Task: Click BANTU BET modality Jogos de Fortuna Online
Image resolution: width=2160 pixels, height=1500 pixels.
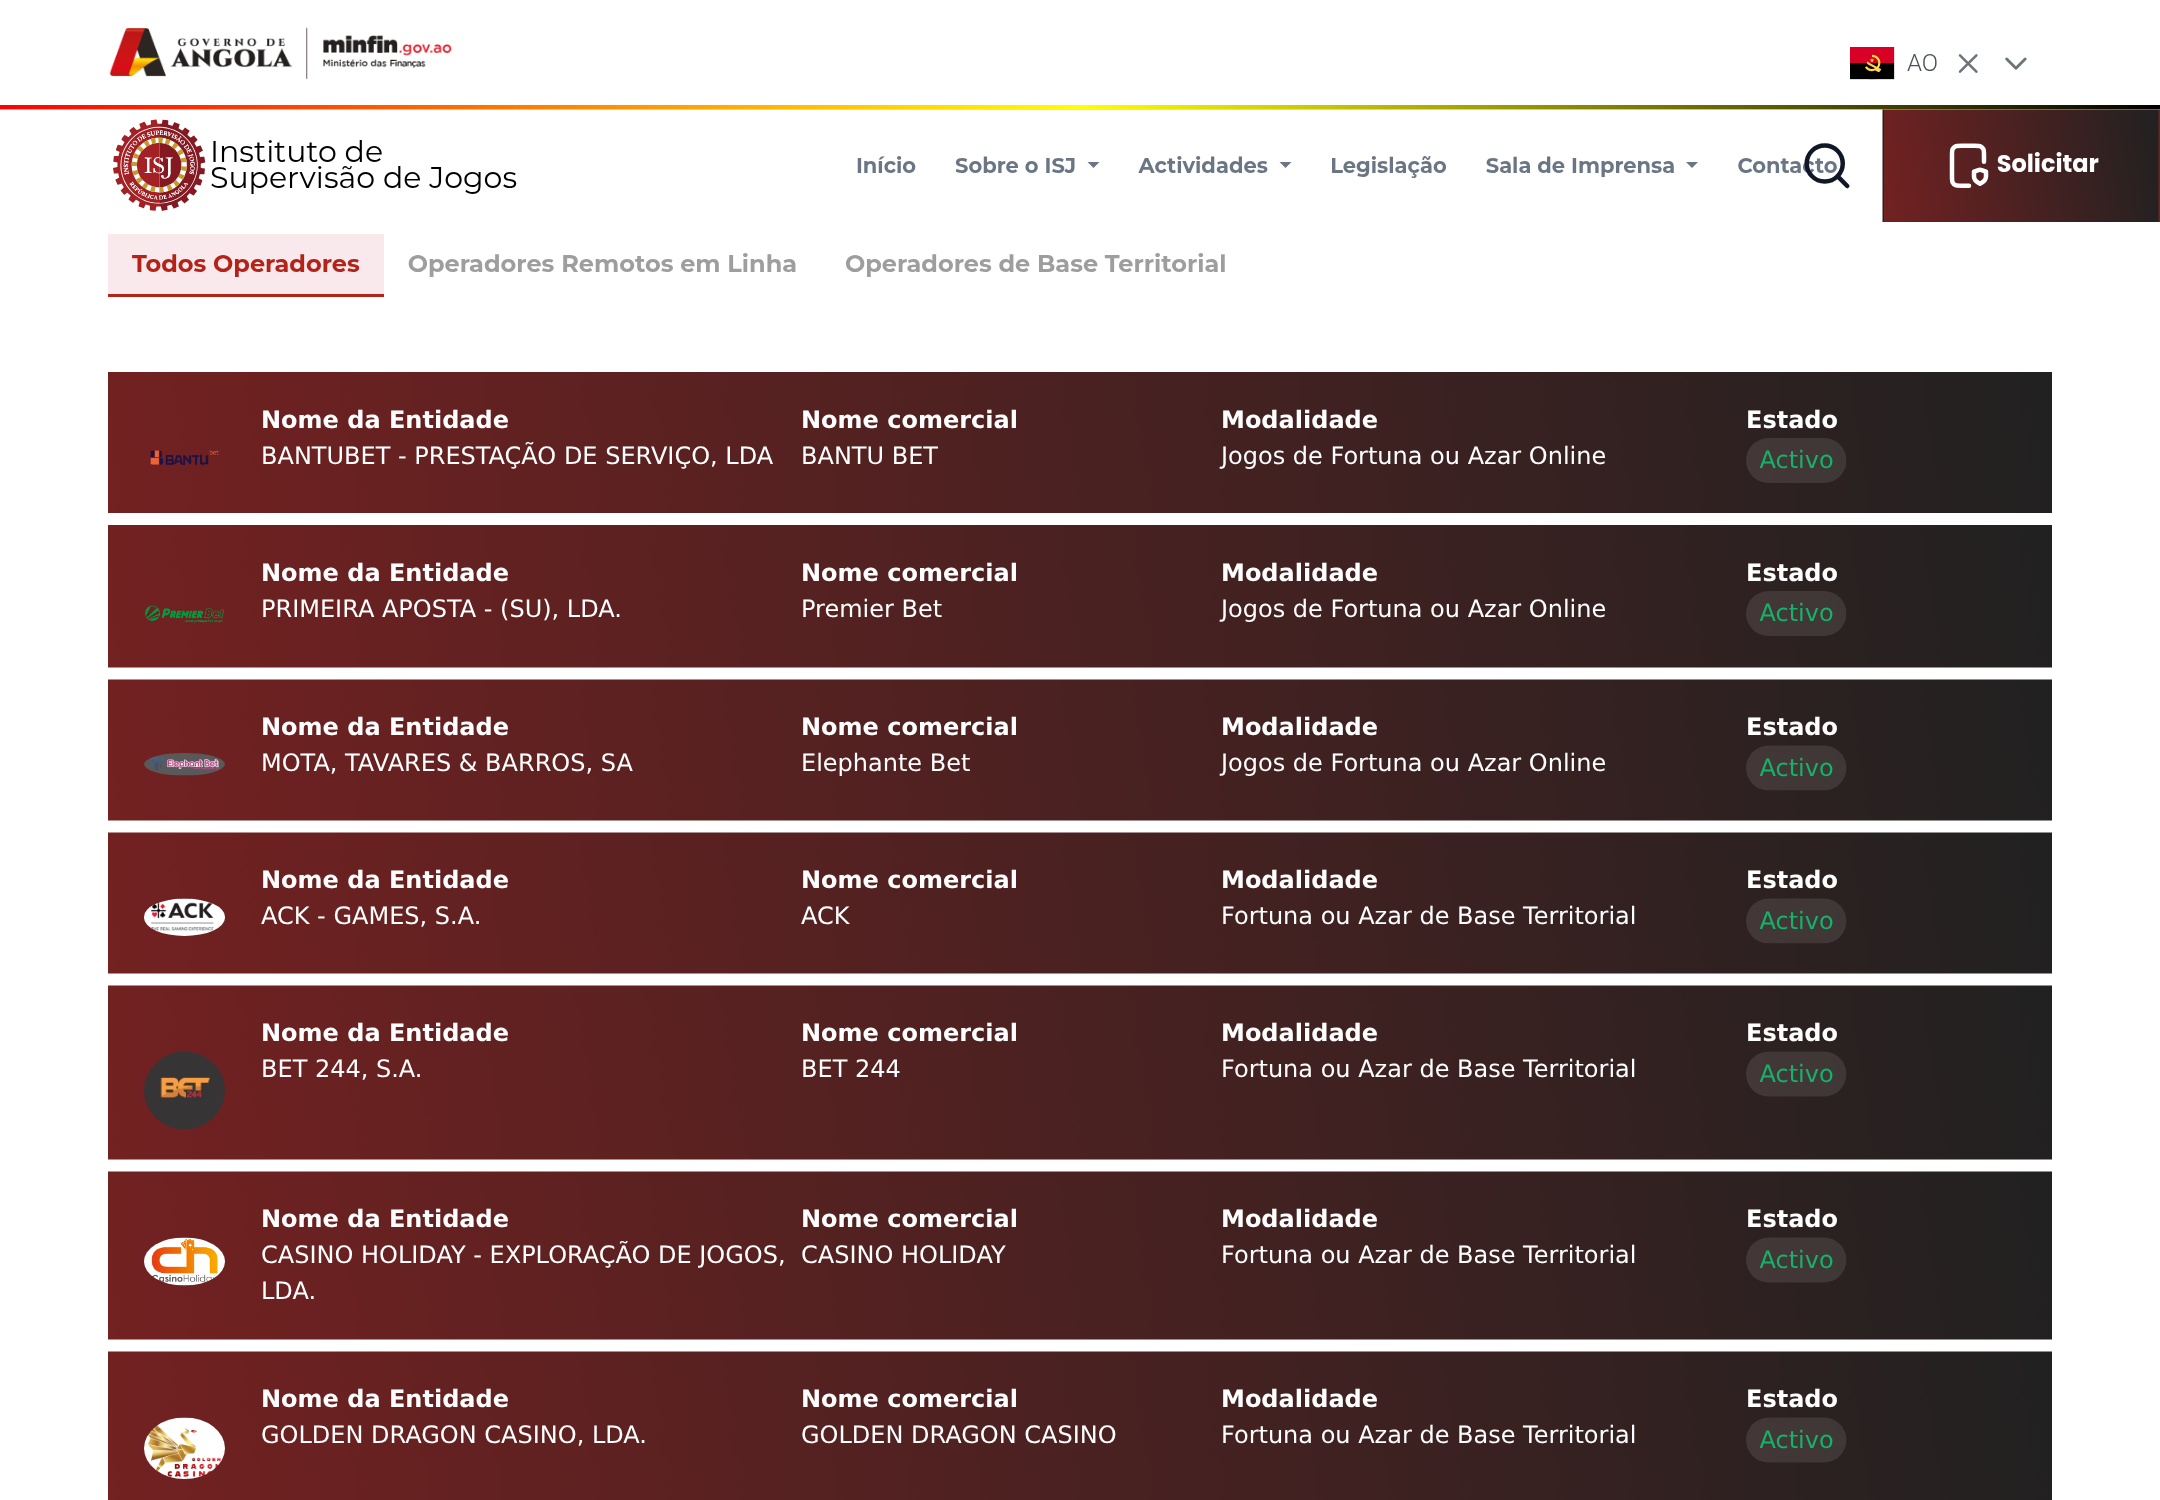Action: point(1413,456)
